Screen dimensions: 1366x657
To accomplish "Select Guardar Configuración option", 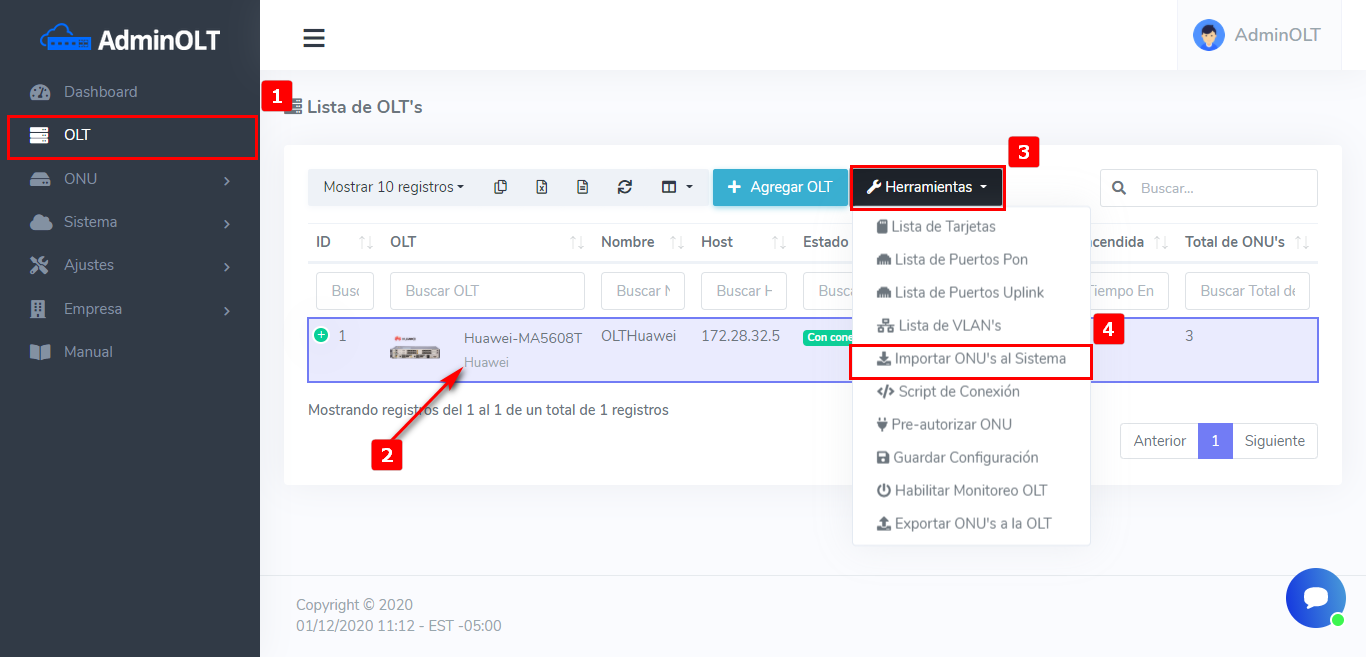I will [957, 458].
